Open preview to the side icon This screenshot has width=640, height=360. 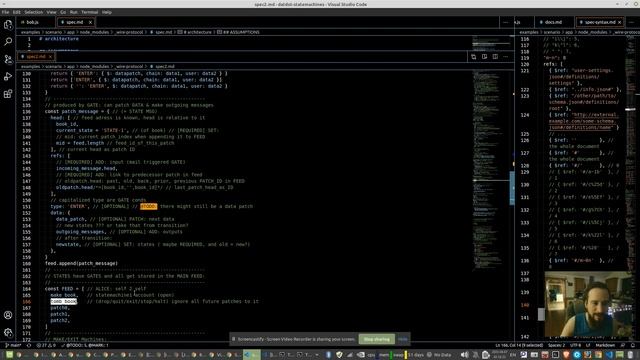pyautogui.click(x=484, y=57)
